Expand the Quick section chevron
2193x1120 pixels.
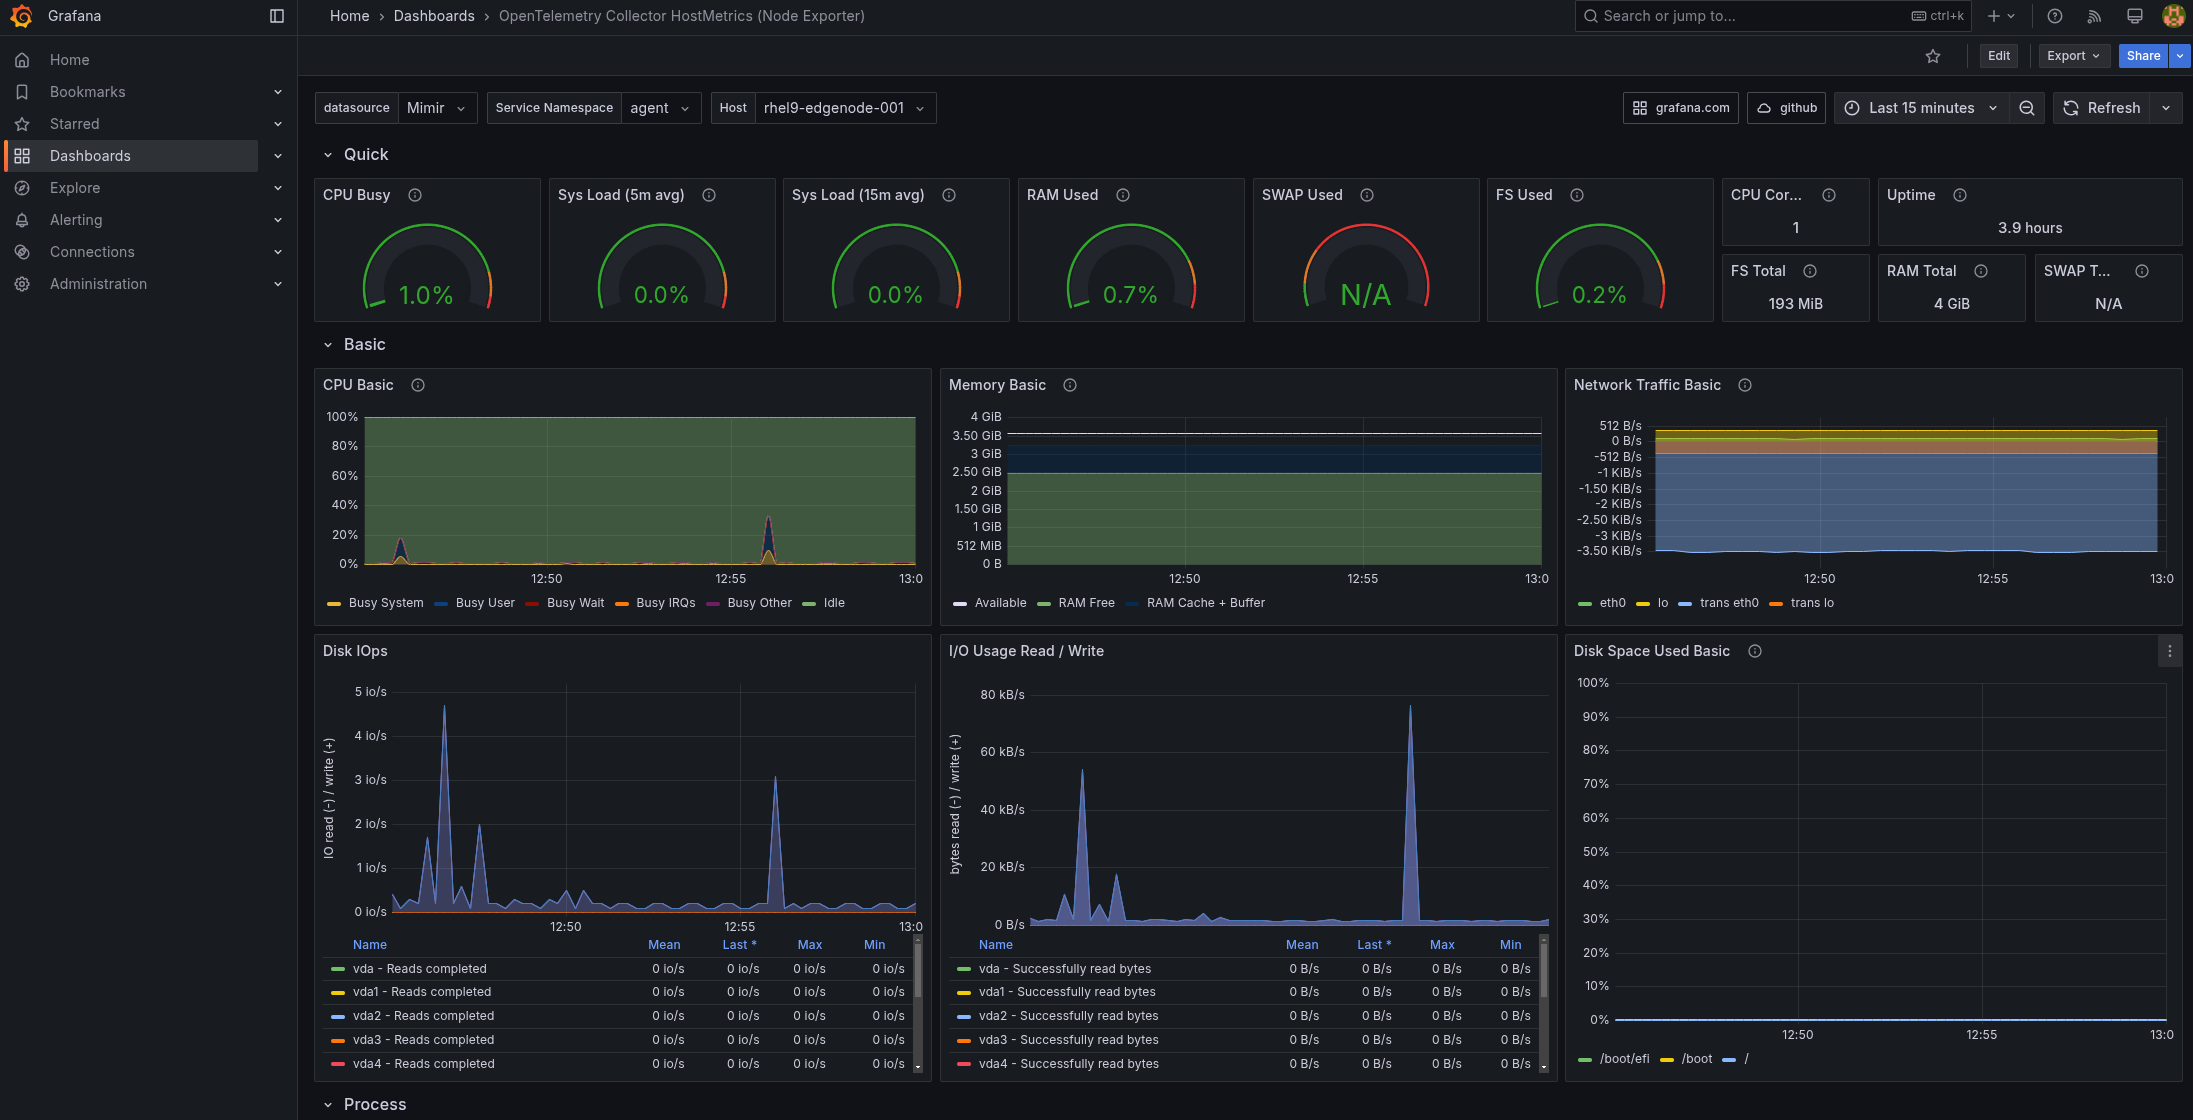pyautogui.click(x=324, y=154)
